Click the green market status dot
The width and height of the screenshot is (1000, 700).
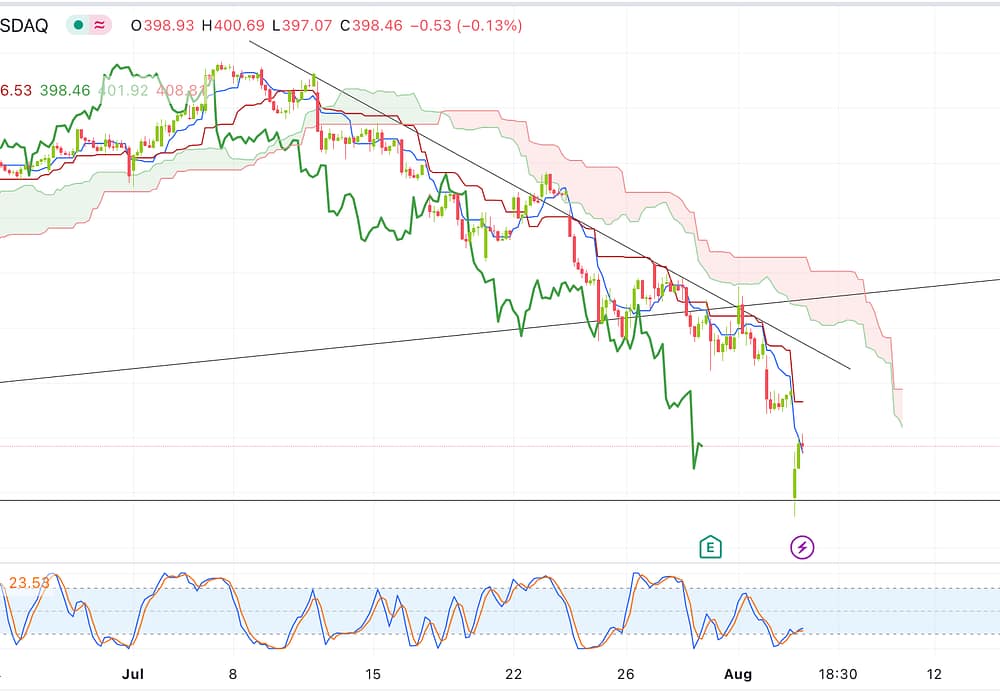point(78,26)
